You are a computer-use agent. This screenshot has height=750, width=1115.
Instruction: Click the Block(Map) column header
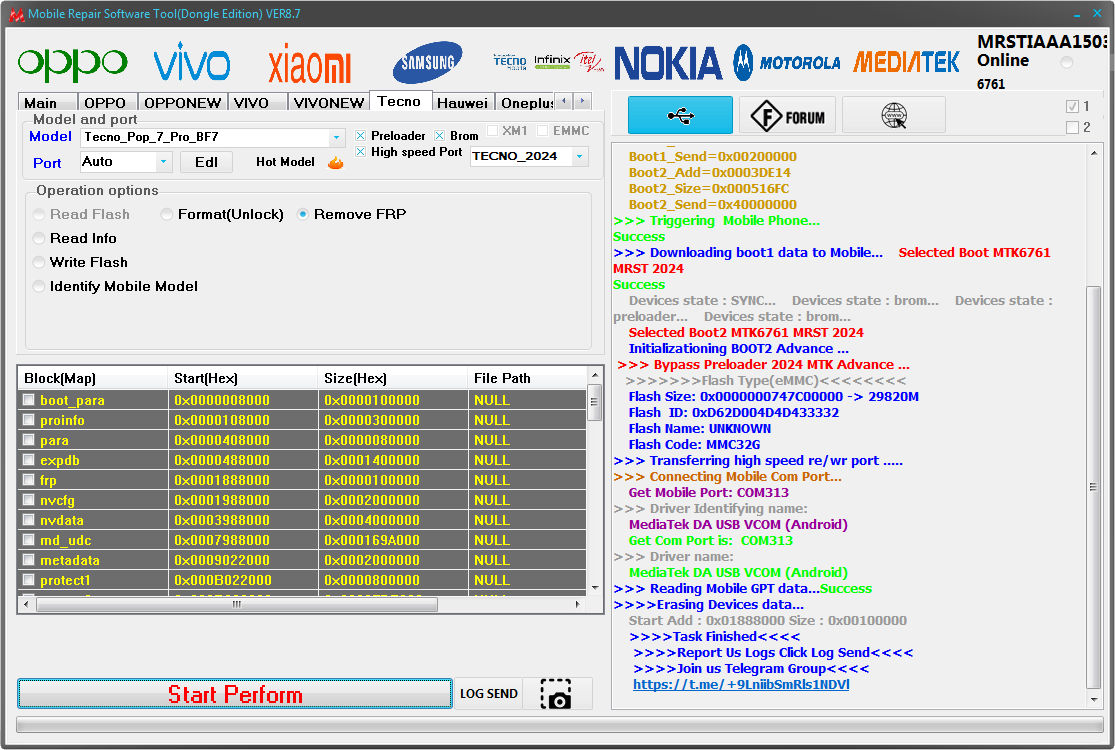coord(92,378)
